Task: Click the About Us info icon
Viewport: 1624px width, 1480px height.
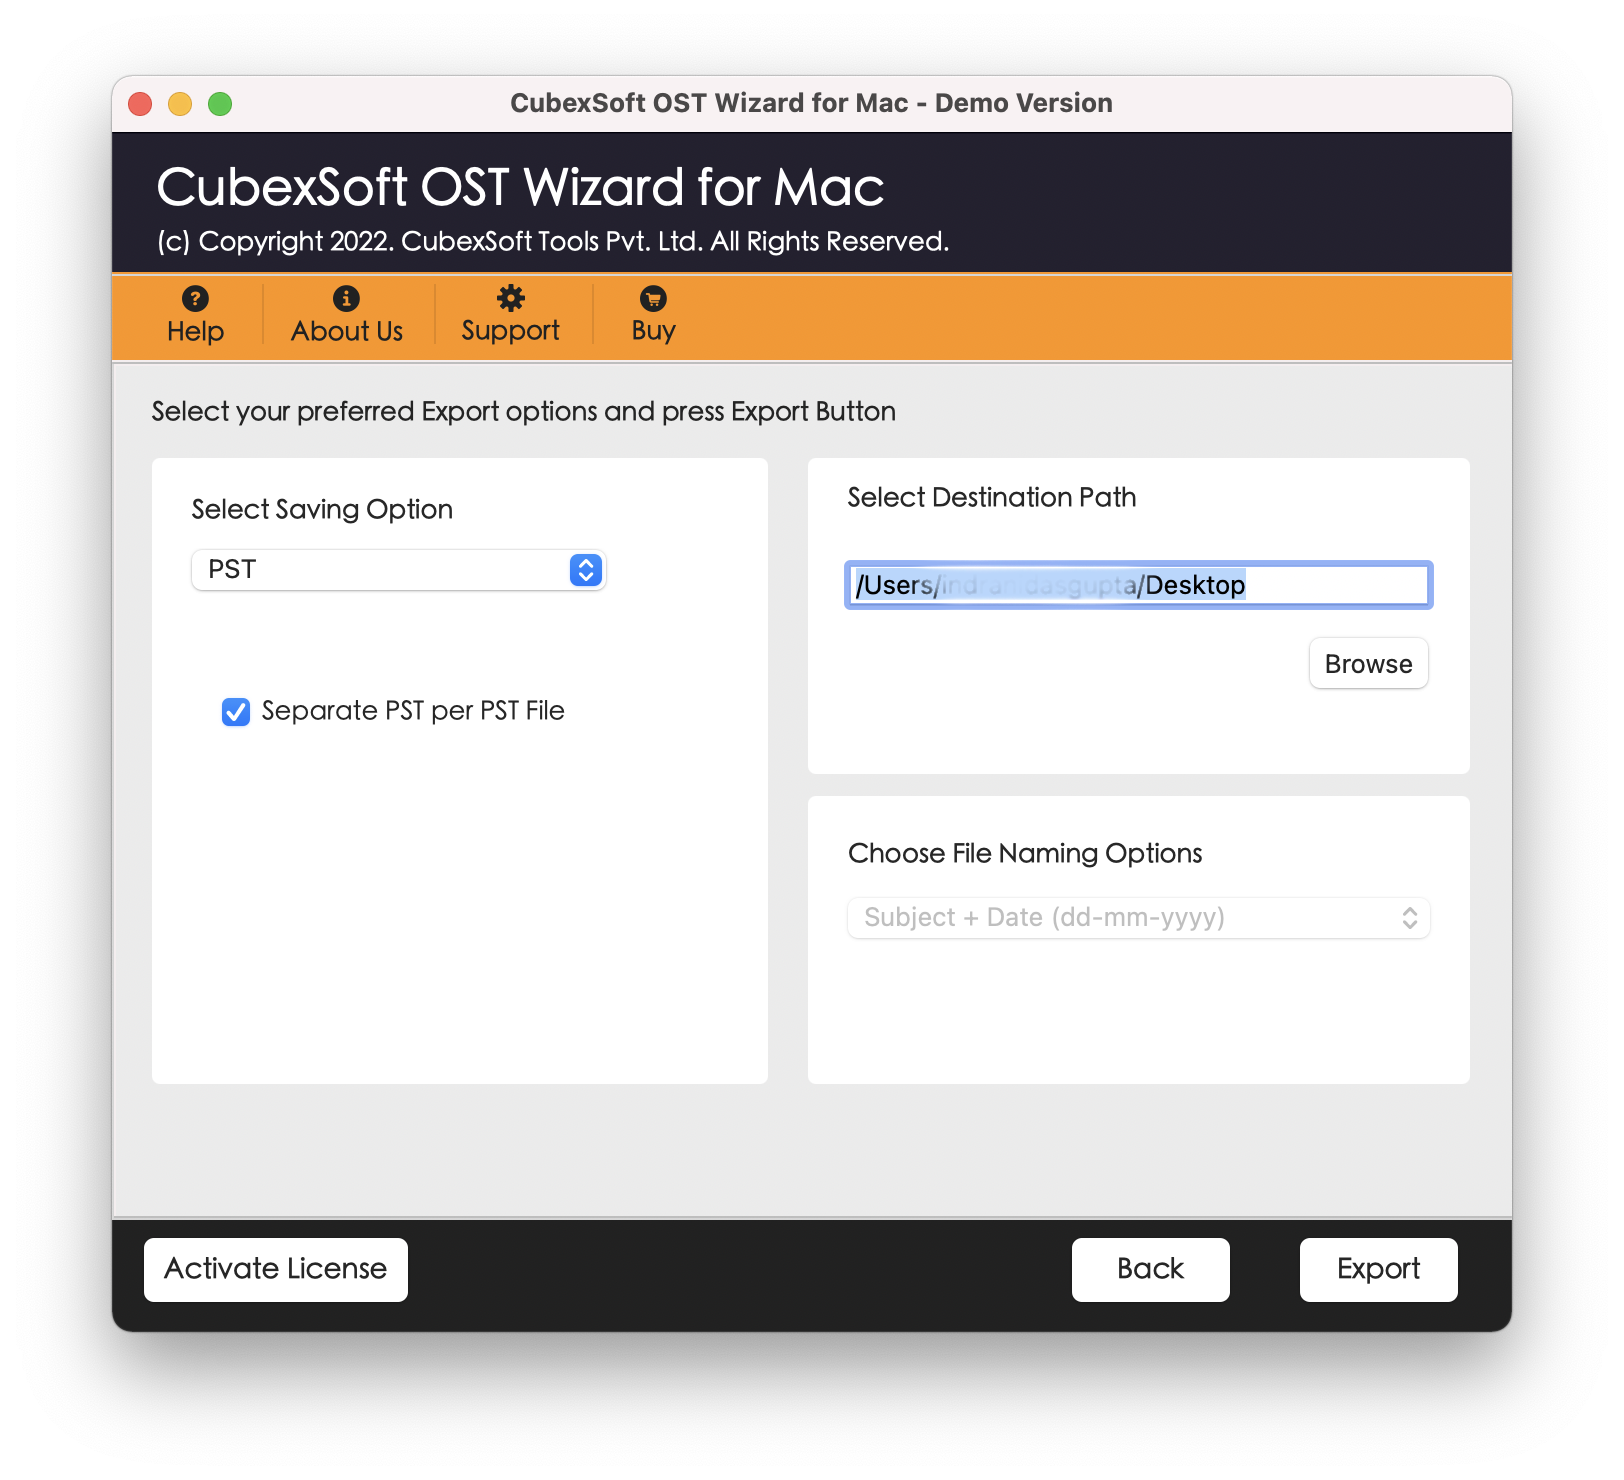Action: pyautogui.click(x=346, y=298)
